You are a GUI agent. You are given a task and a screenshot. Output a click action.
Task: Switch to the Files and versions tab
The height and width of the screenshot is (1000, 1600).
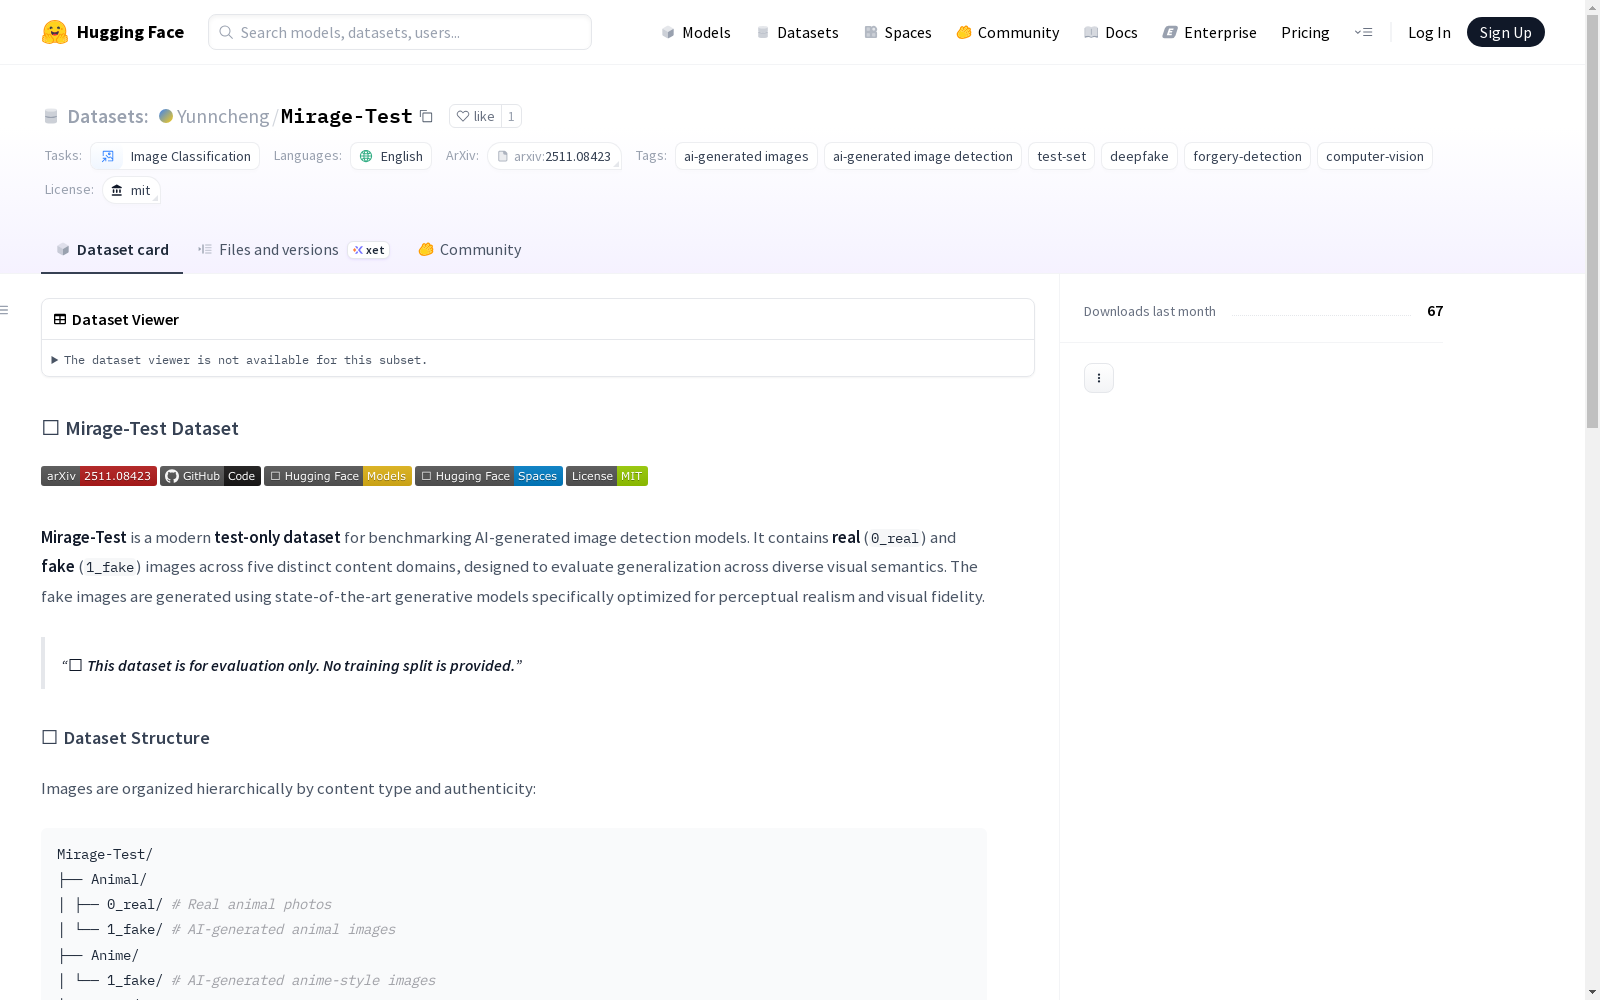(x=293, y=250)
